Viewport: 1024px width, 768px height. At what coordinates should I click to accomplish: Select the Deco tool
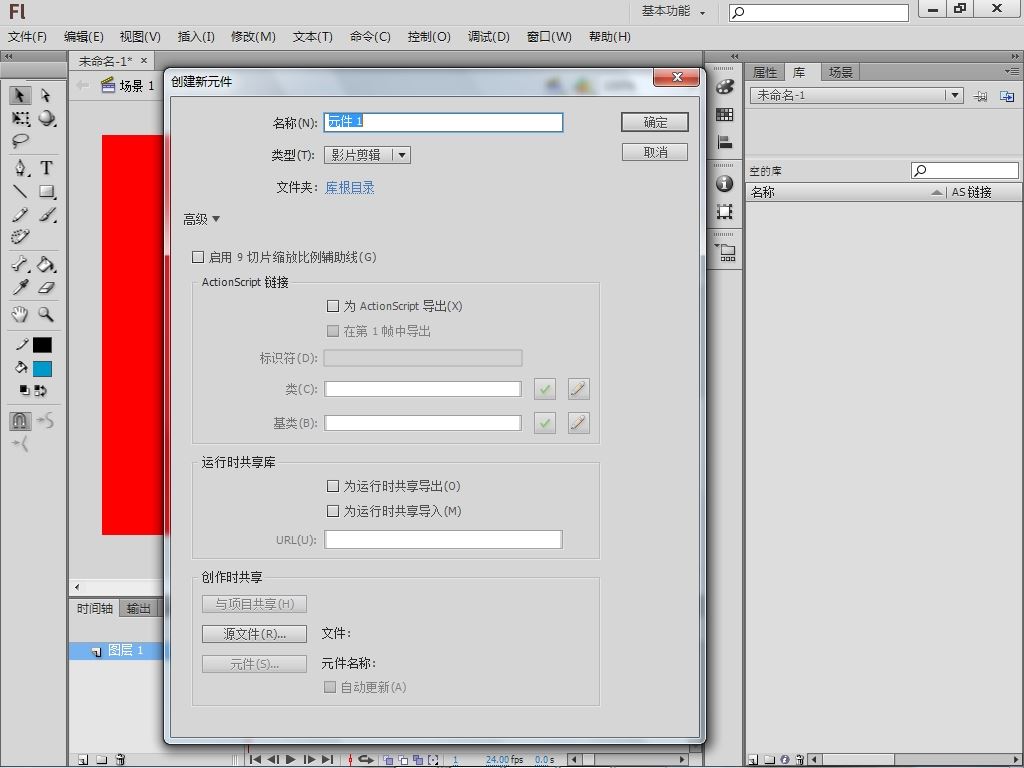[20, 236]
